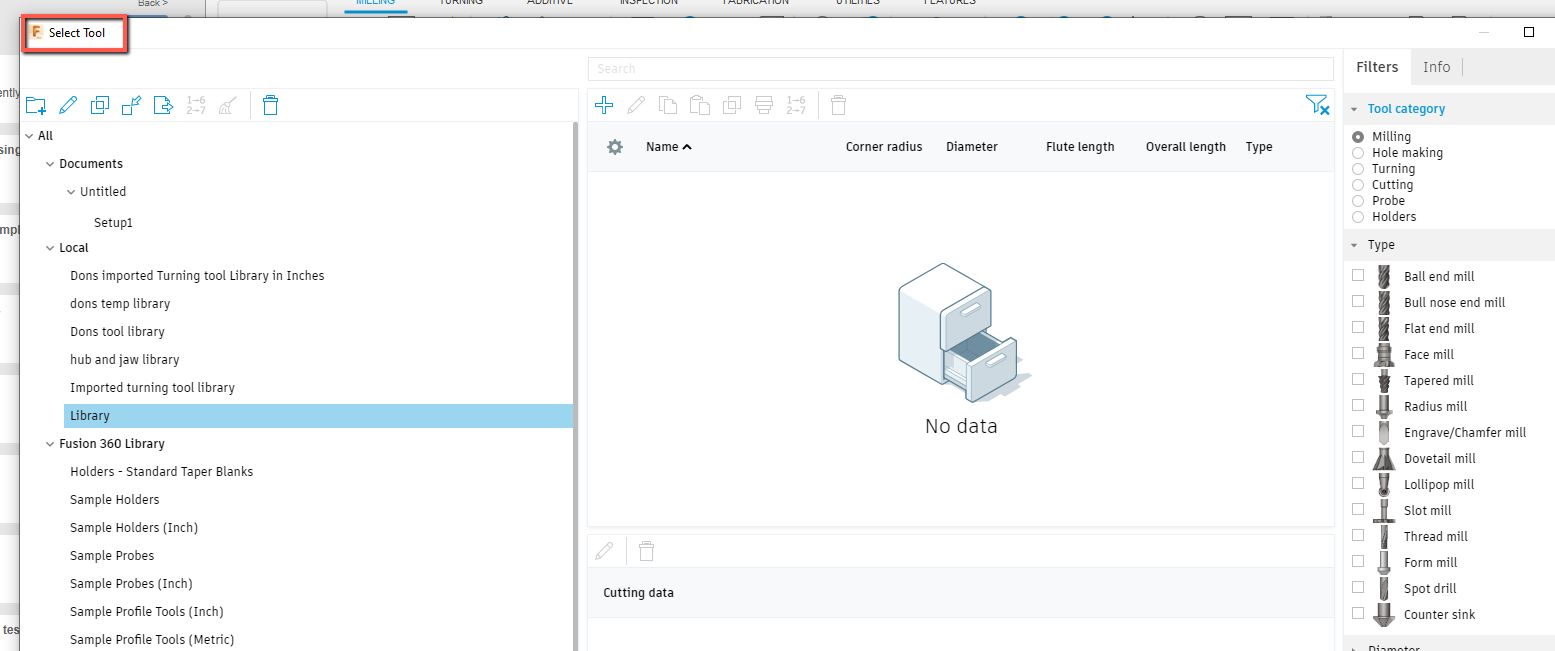Viewport: 1555px width, 651px height.
Task: Select Setup1 in the tree
Action: 113,223
